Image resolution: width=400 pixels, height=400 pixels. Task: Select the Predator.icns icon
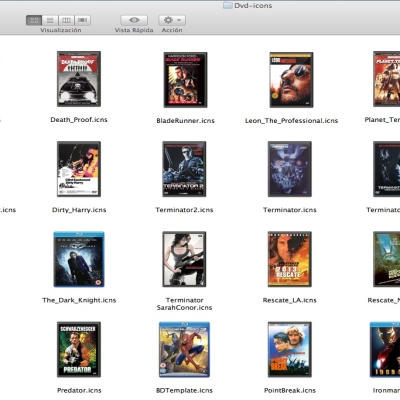pyautogui.click(x=79, y=349)
